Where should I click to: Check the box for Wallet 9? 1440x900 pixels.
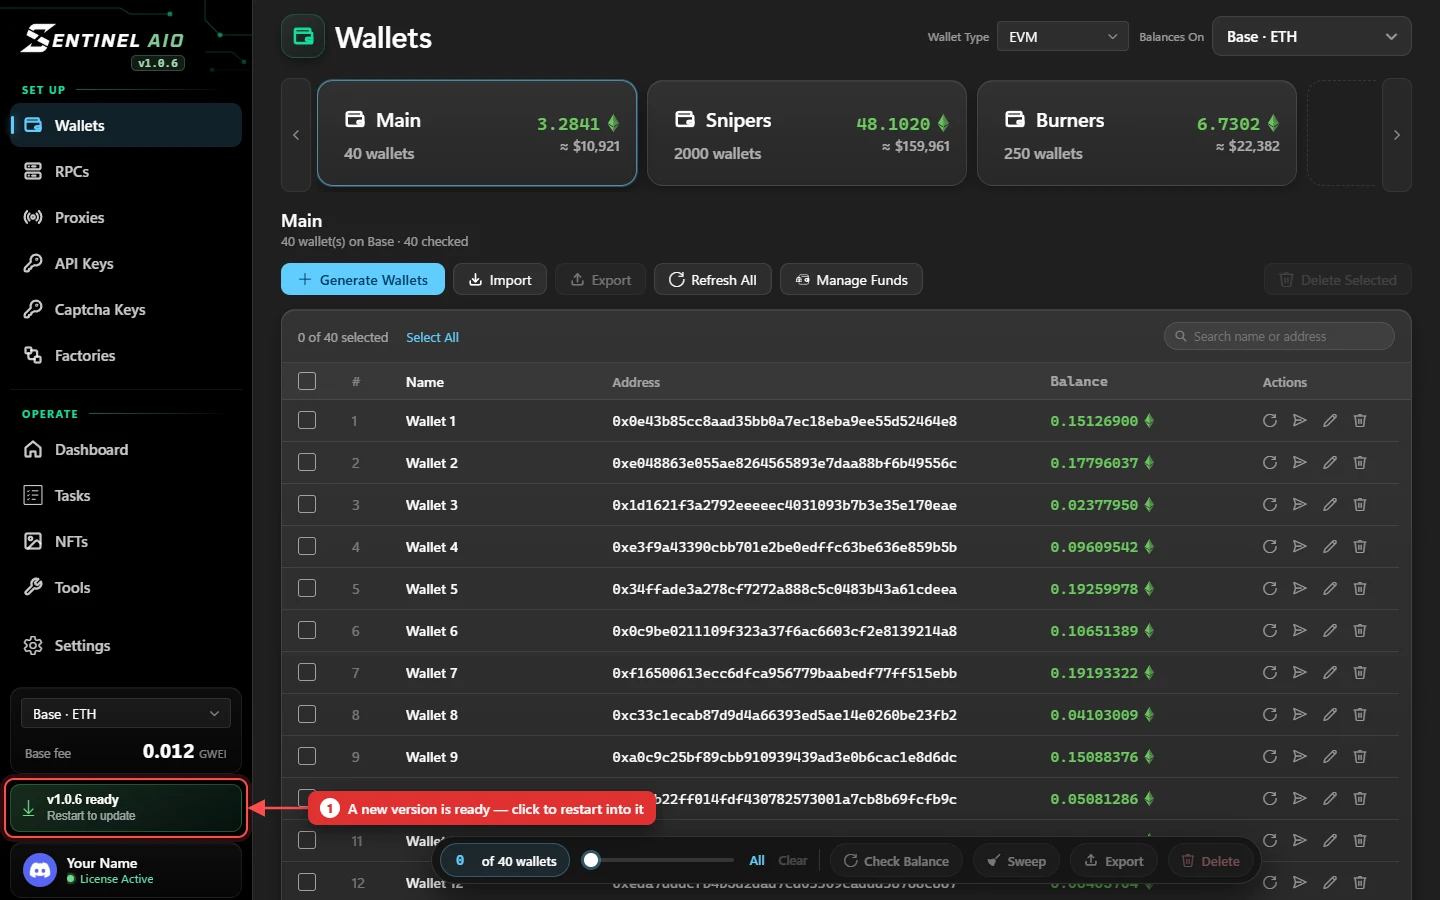(x=307, y=757)
